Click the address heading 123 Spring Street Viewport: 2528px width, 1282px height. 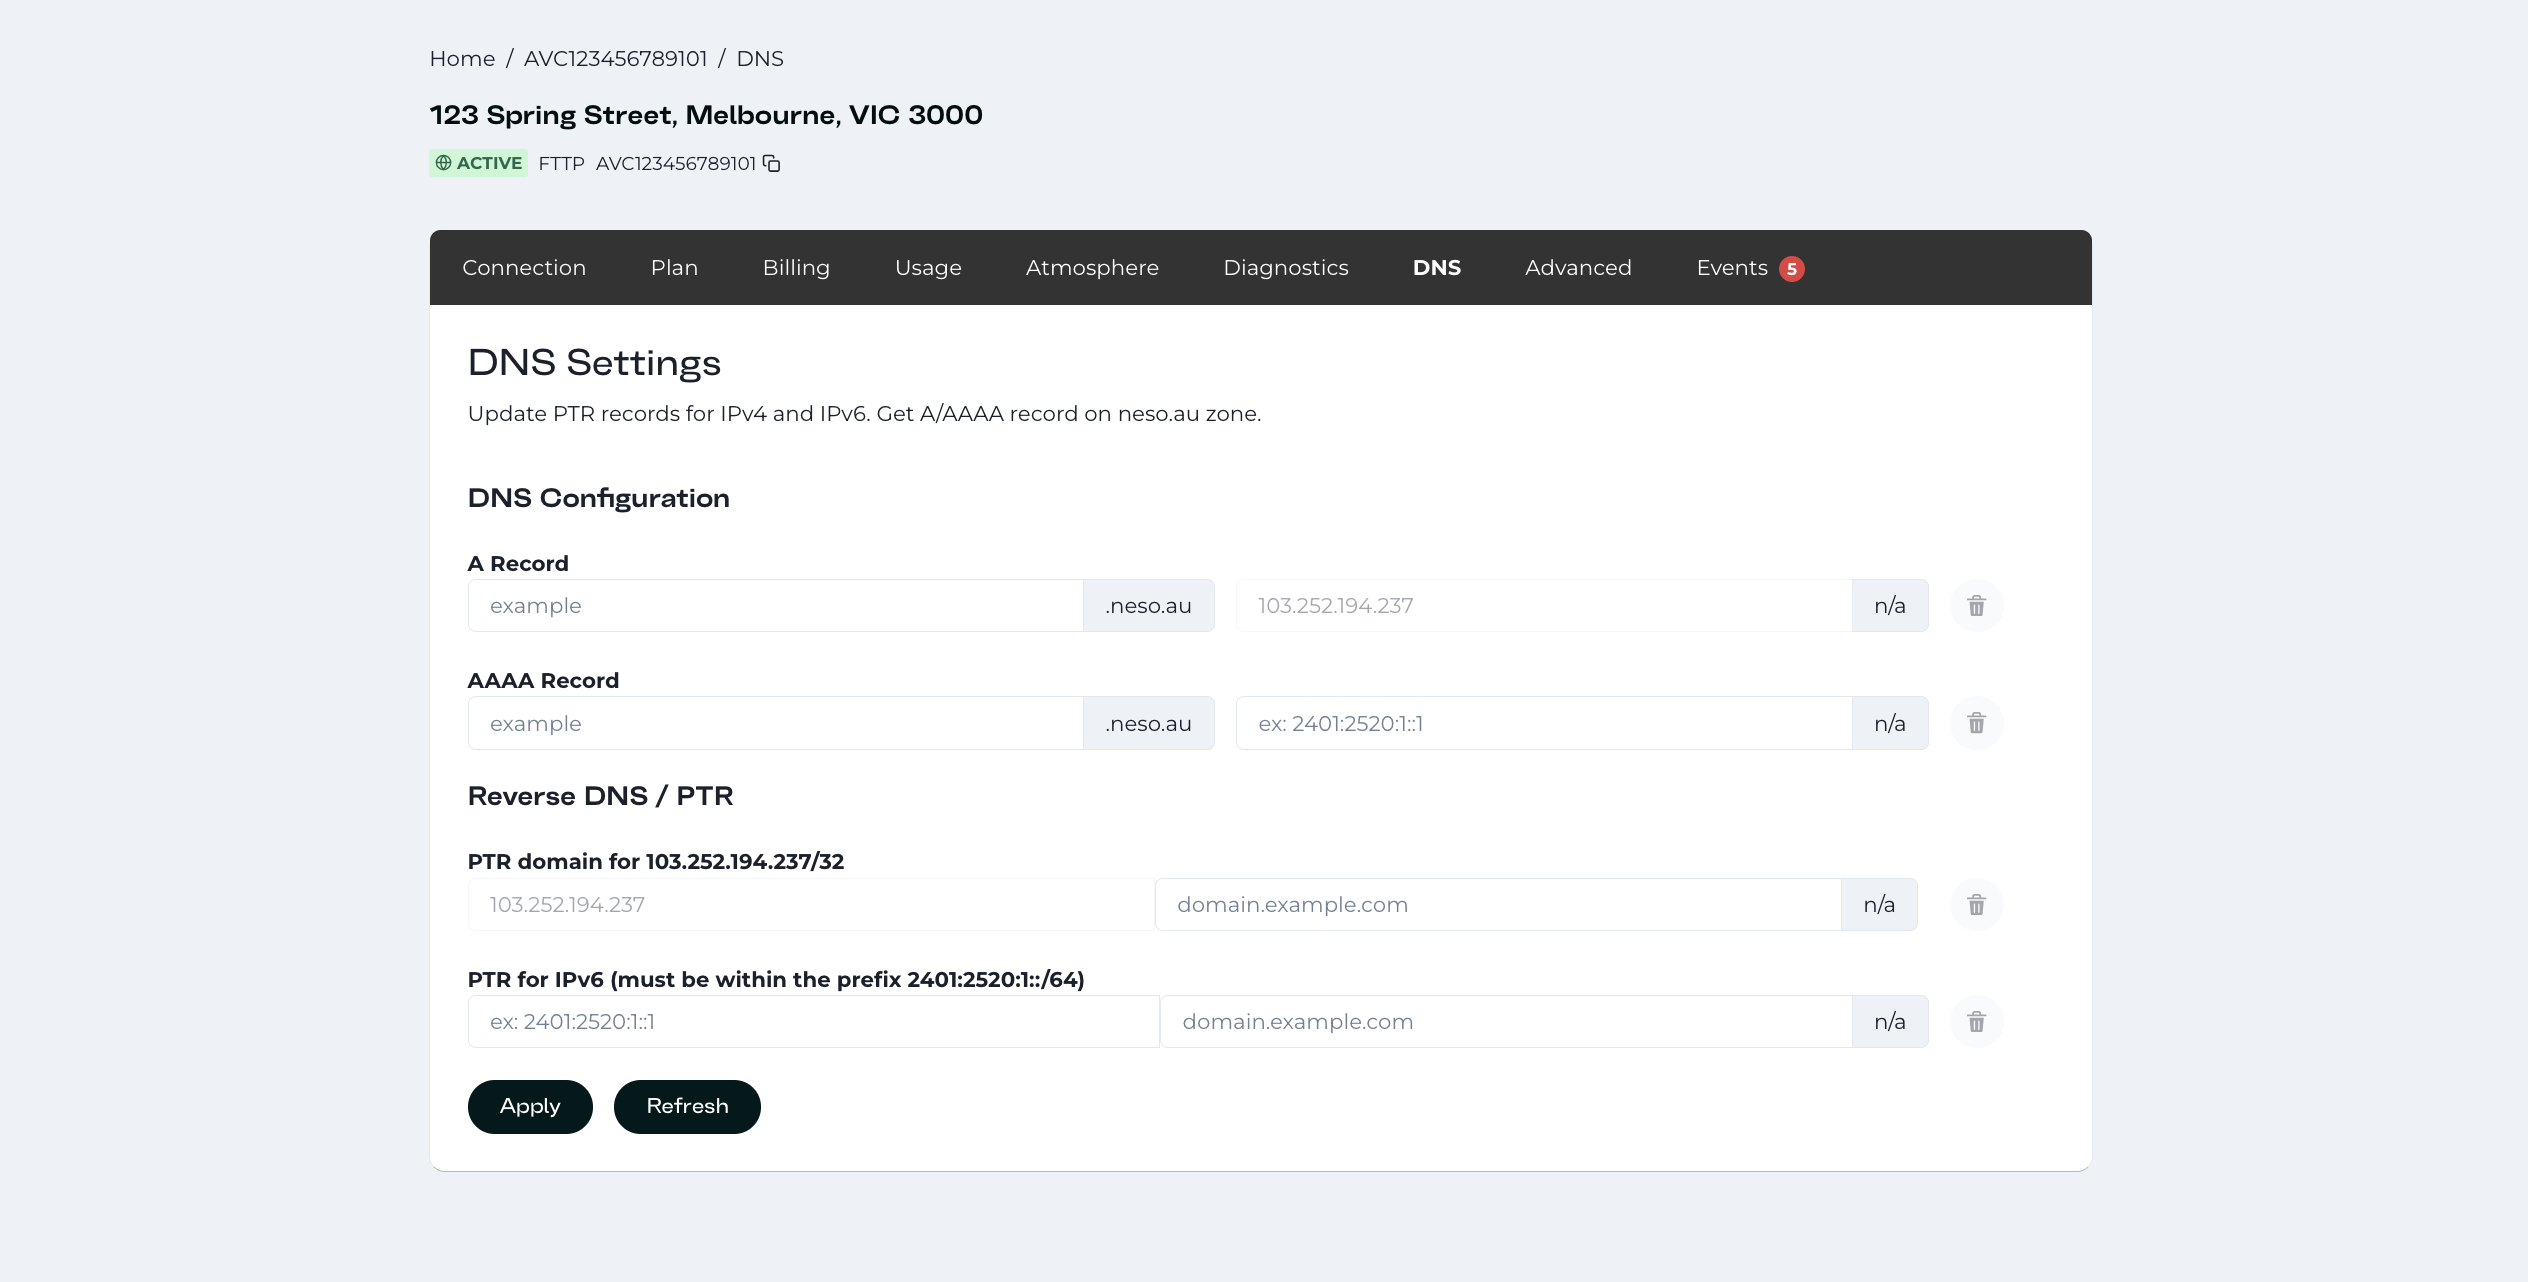706,115
